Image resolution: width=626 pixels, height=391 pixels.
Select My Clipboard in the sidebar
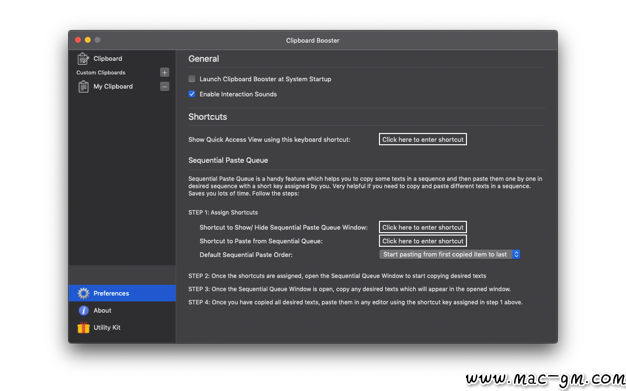point(122,87)
